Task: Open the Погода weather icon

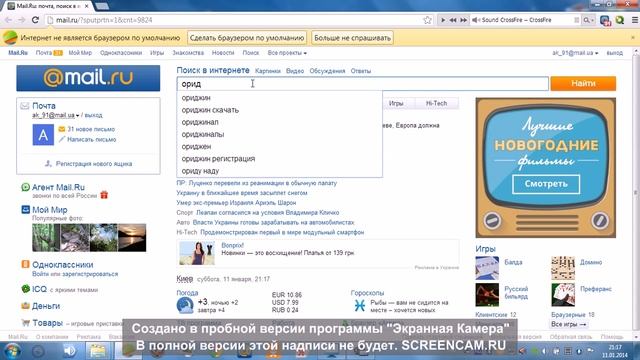Action: (185, 305)
